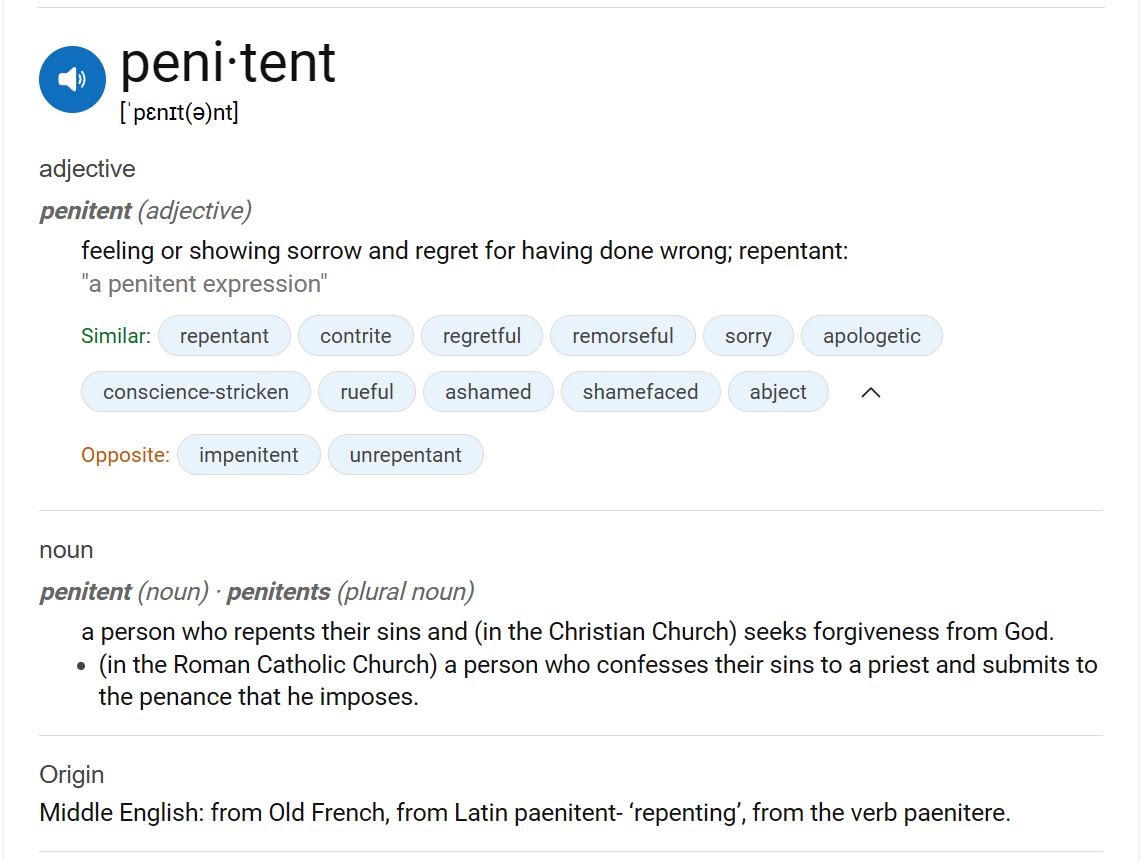1148x861 pixels.
Task: Click the 'rueful' similar word chip
Action: coord(366,392)
